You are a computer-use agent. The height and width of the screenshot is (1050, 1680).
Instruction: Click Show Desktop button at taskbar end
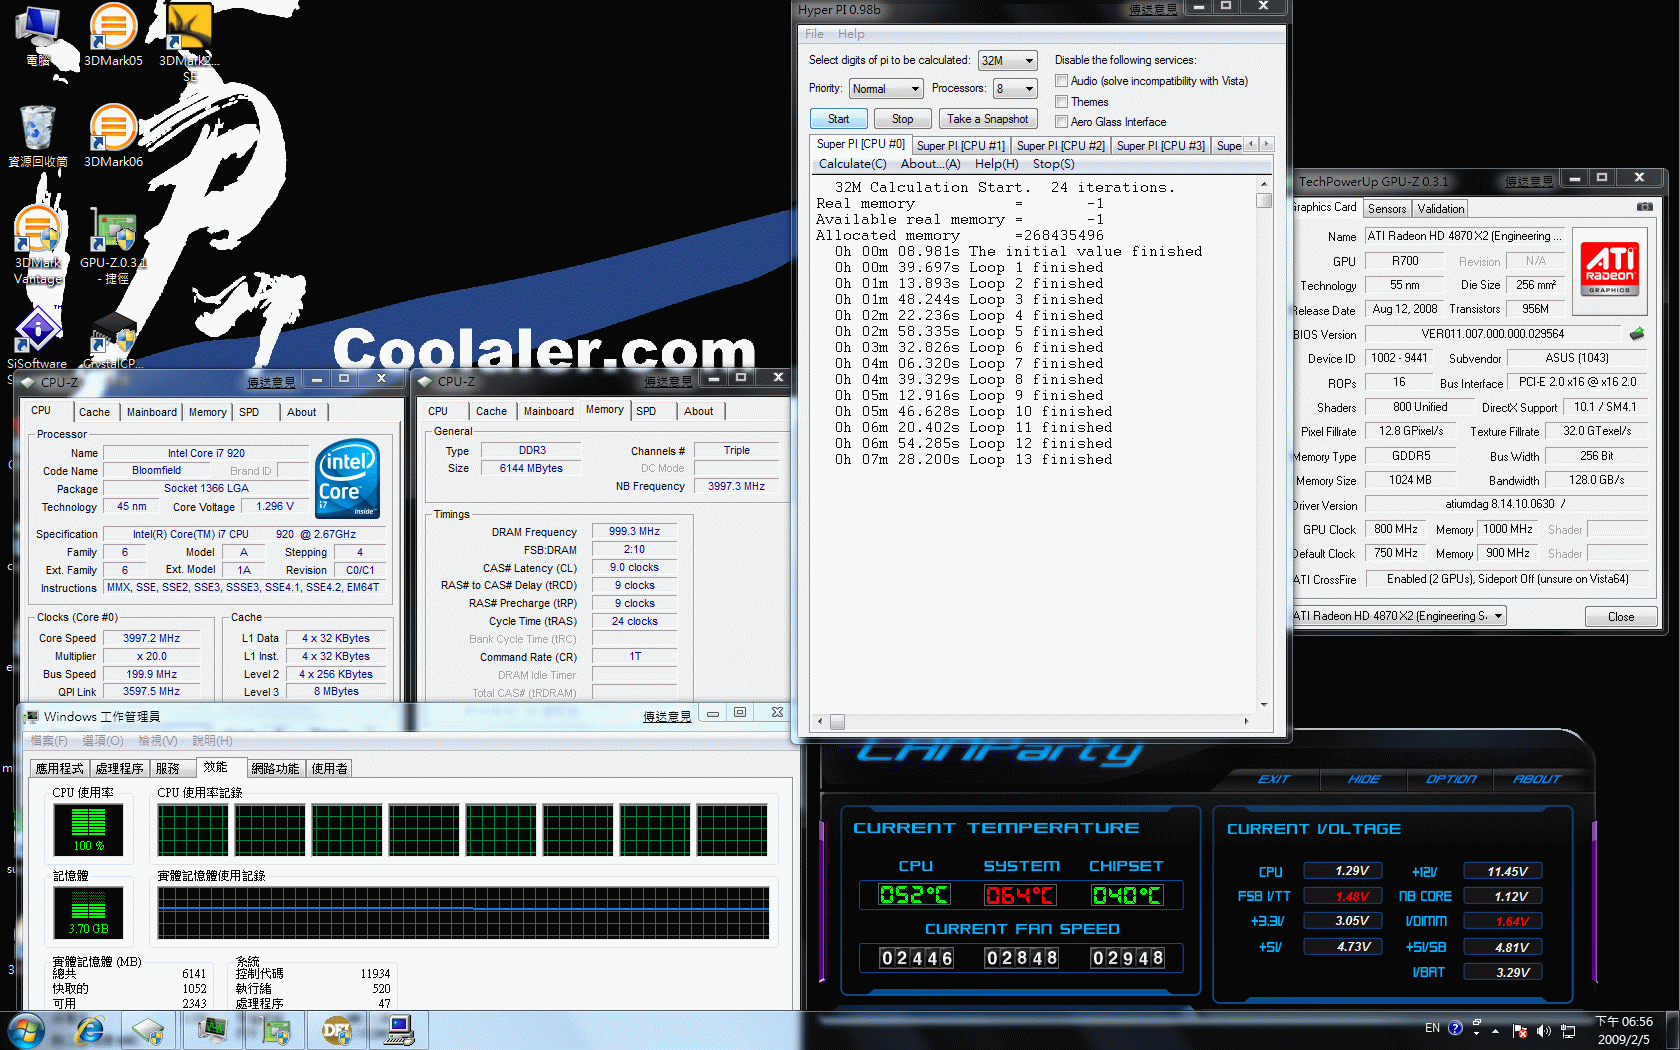pos(1672,1030)
